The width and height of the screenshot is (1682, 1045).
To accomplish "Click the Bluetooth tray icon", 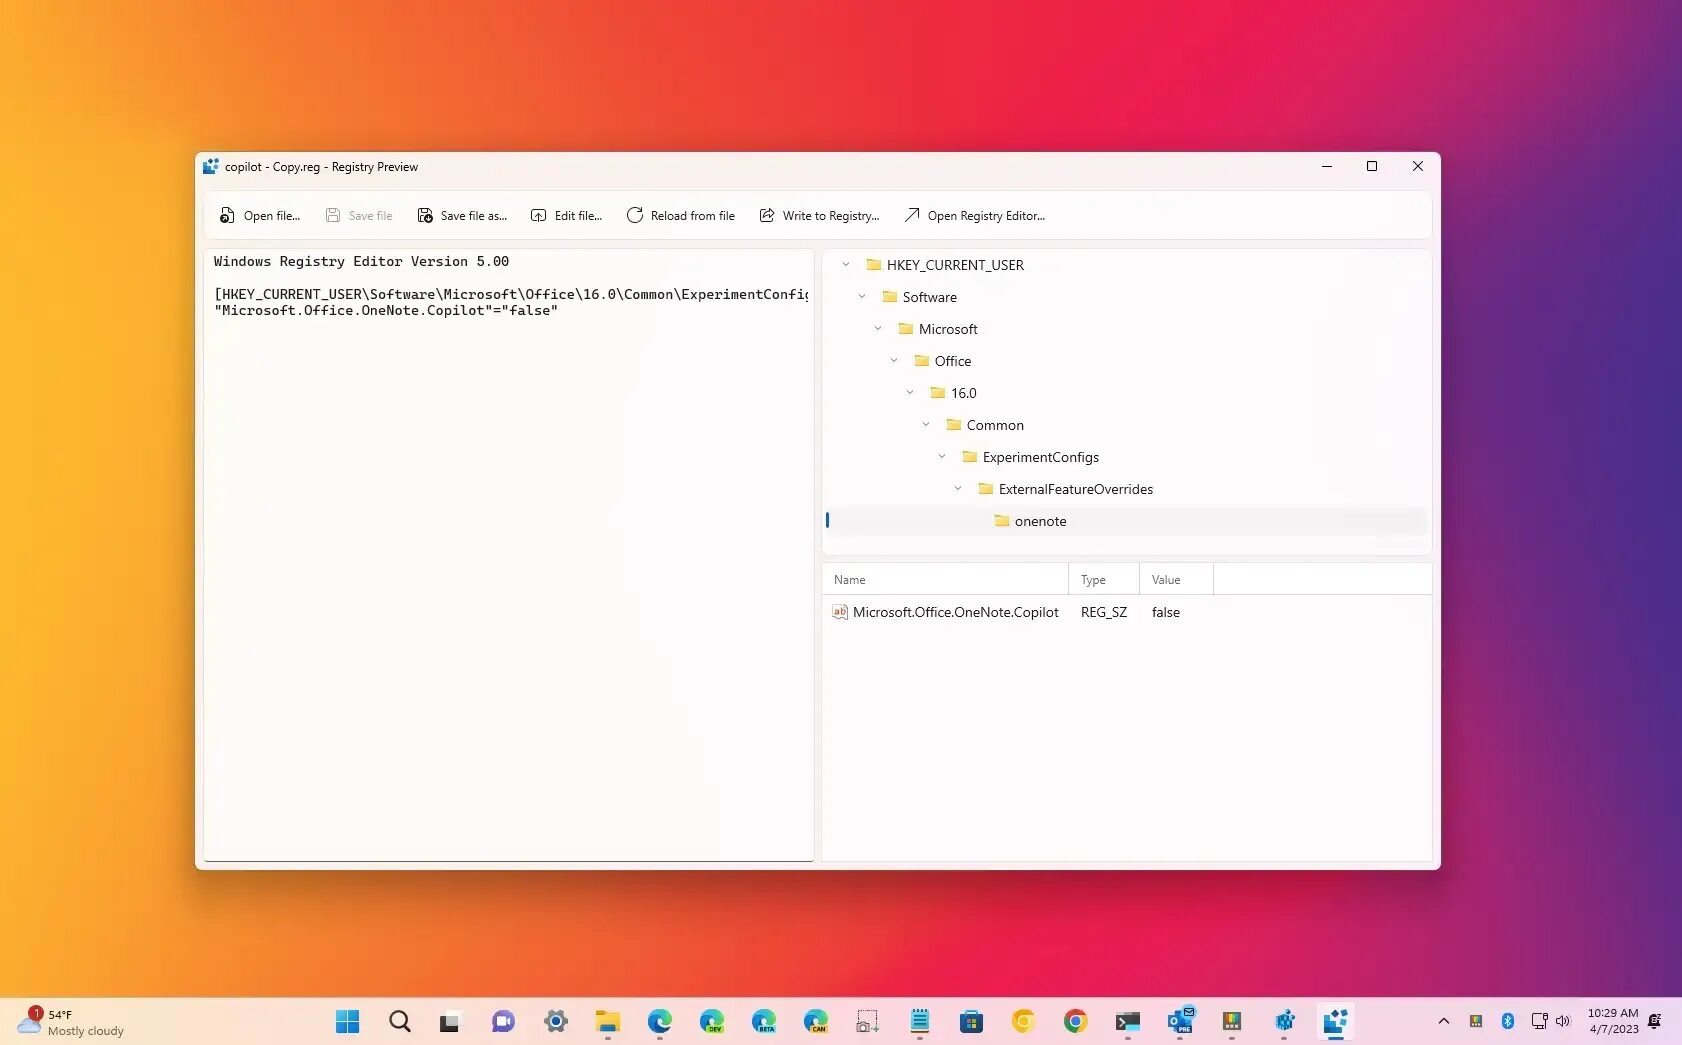I will tap(1508, 1021).
